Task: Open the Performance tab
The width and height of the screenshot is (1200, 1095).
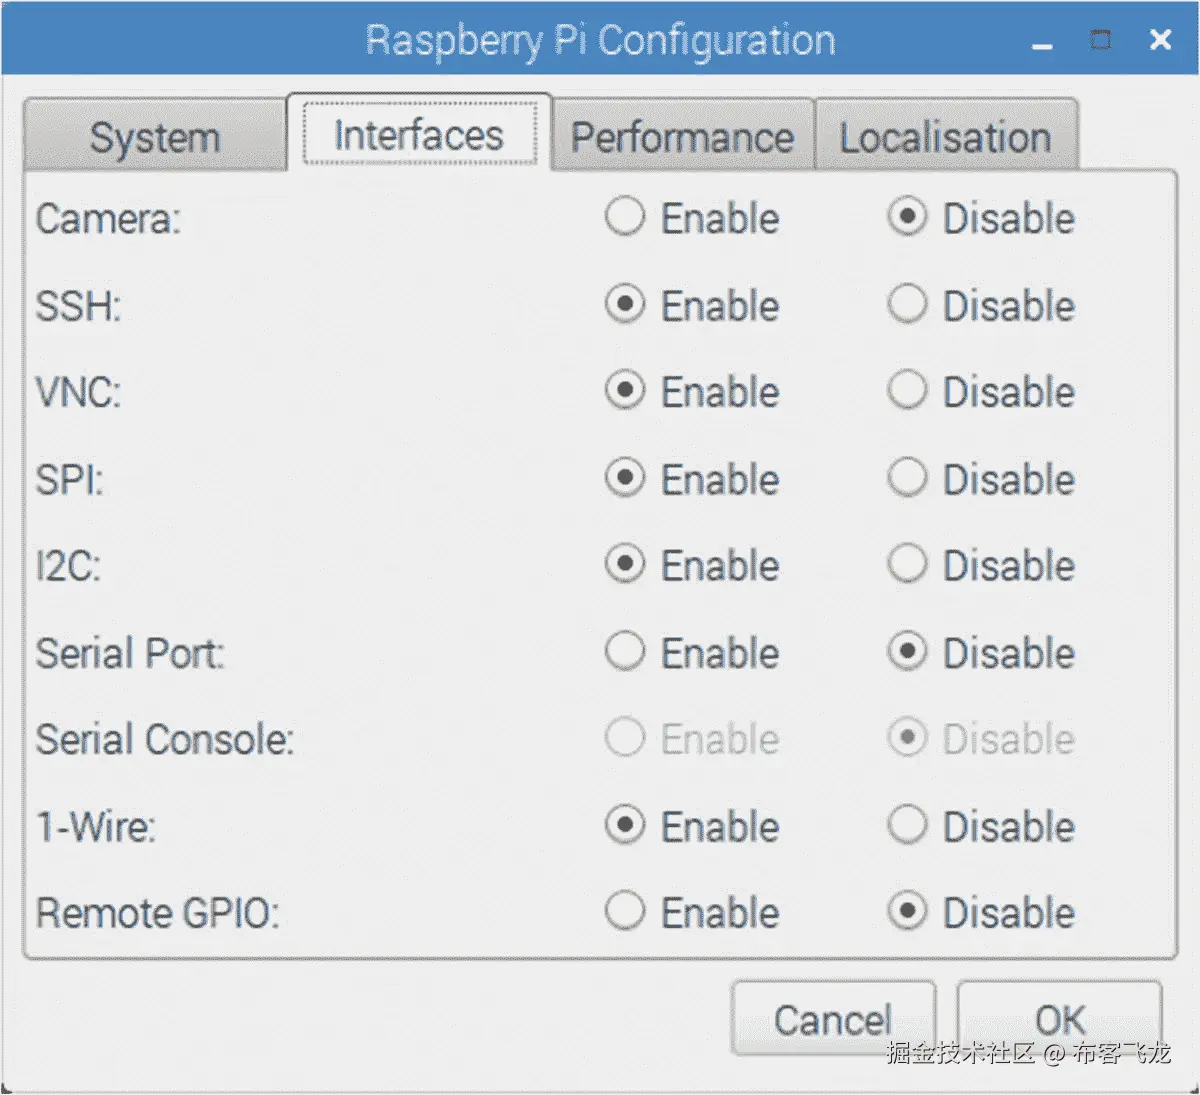Action: pos(682,137)
